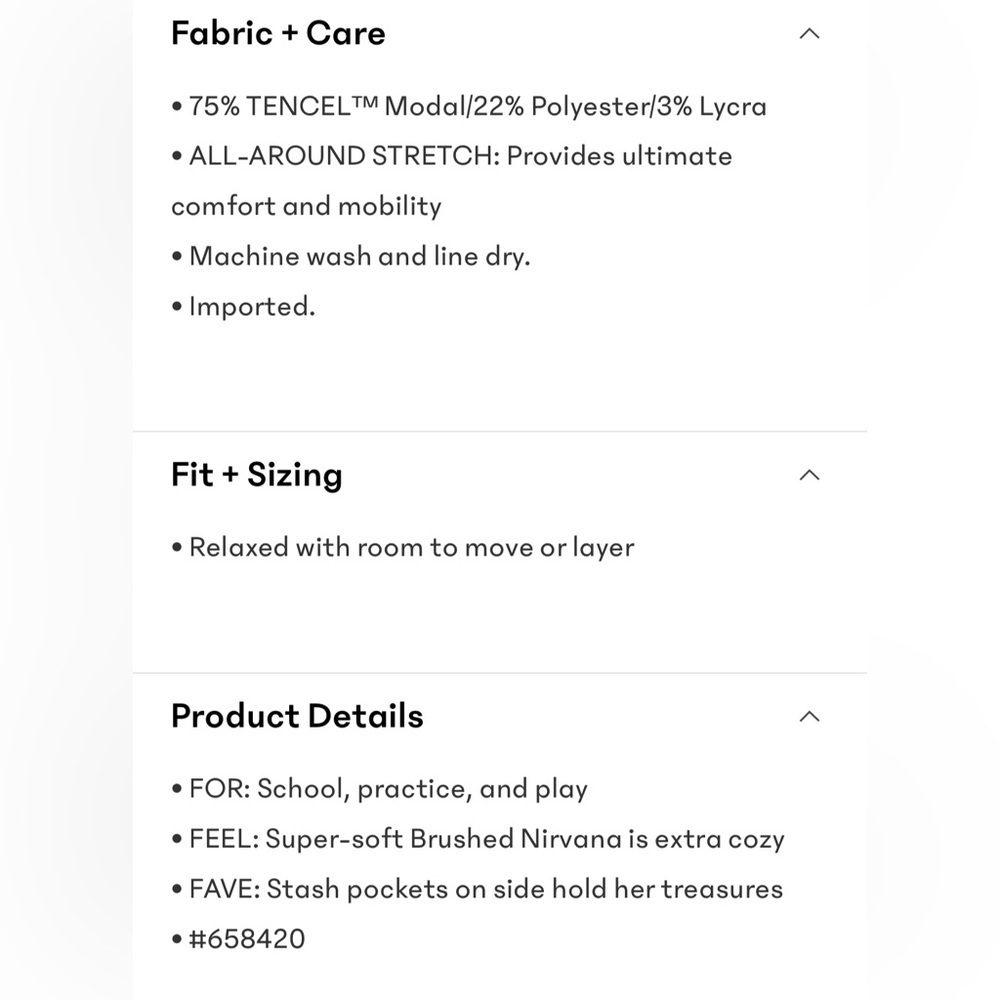
Task: Collapse the Product Details chevron arrow
Action: coord(809,716)
